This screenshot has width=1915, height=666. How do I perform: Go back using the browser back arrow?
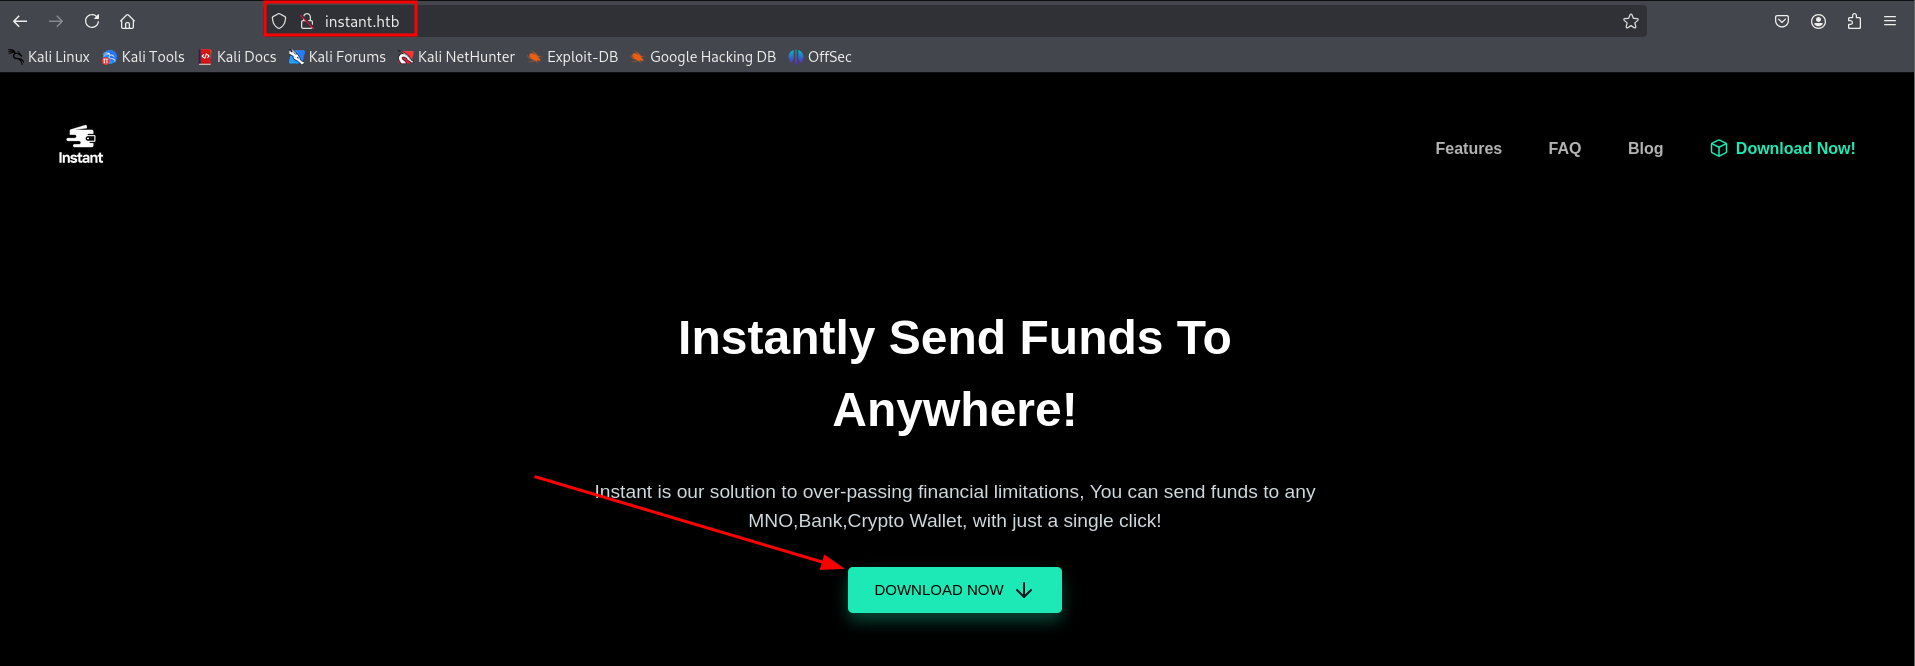(20, 21)
